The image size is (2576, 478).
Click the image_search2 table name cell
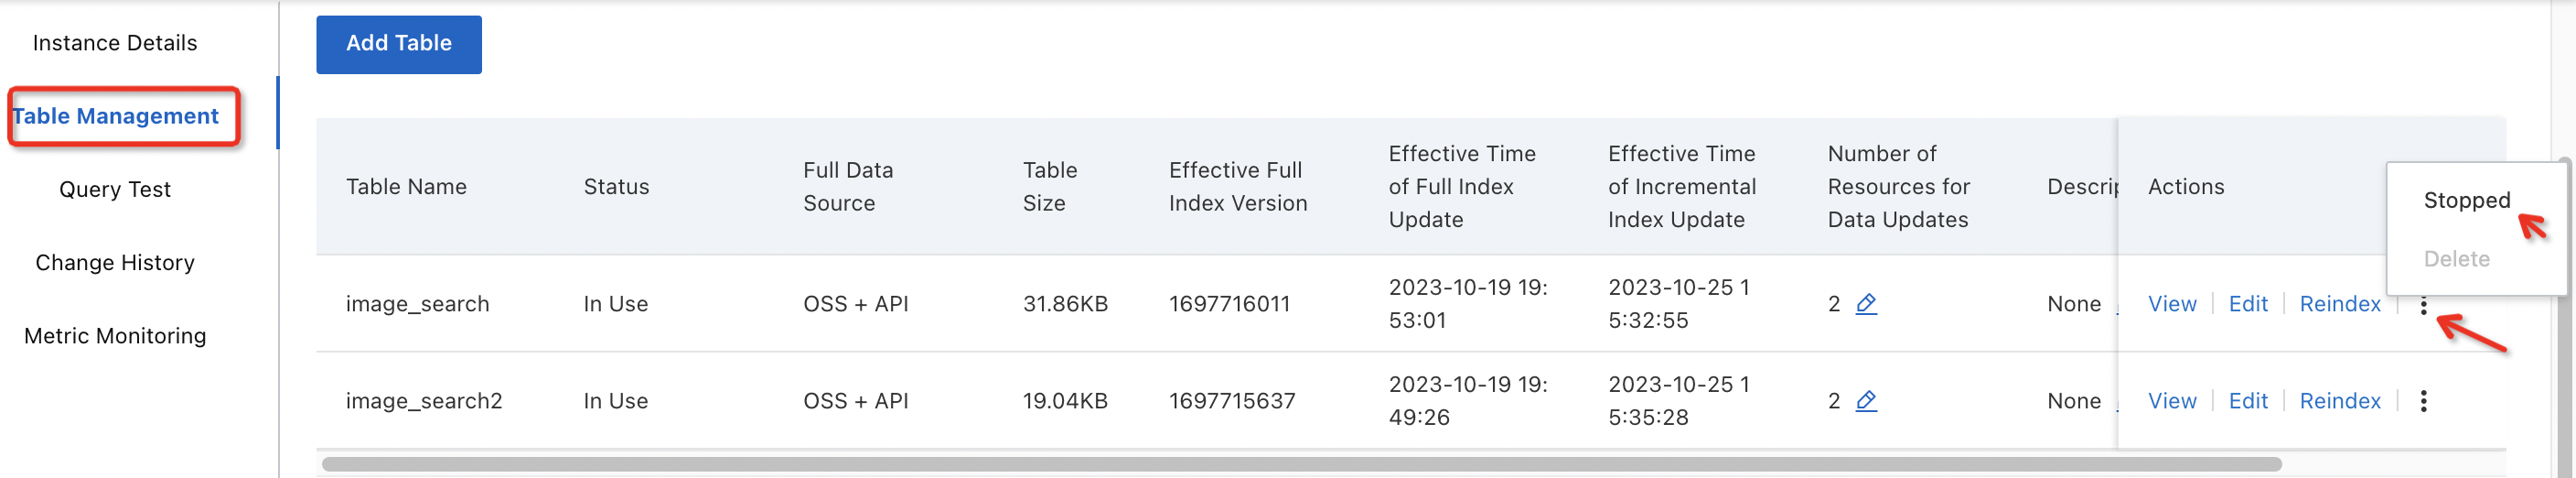424,401
